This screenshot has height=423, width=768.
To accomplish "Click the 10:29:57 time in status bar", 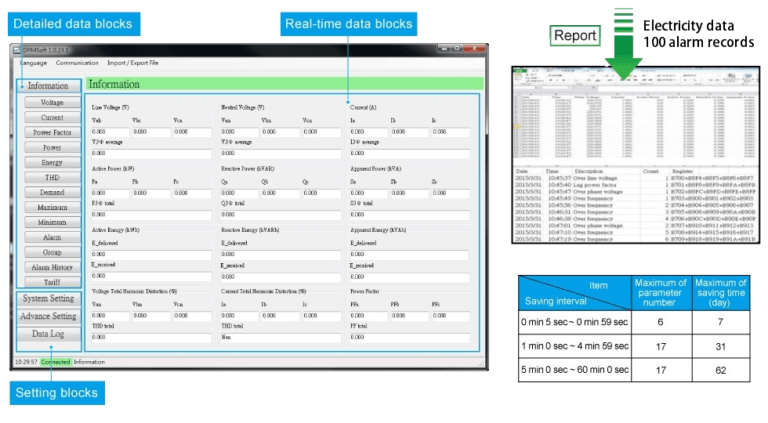I will point(26,362).
